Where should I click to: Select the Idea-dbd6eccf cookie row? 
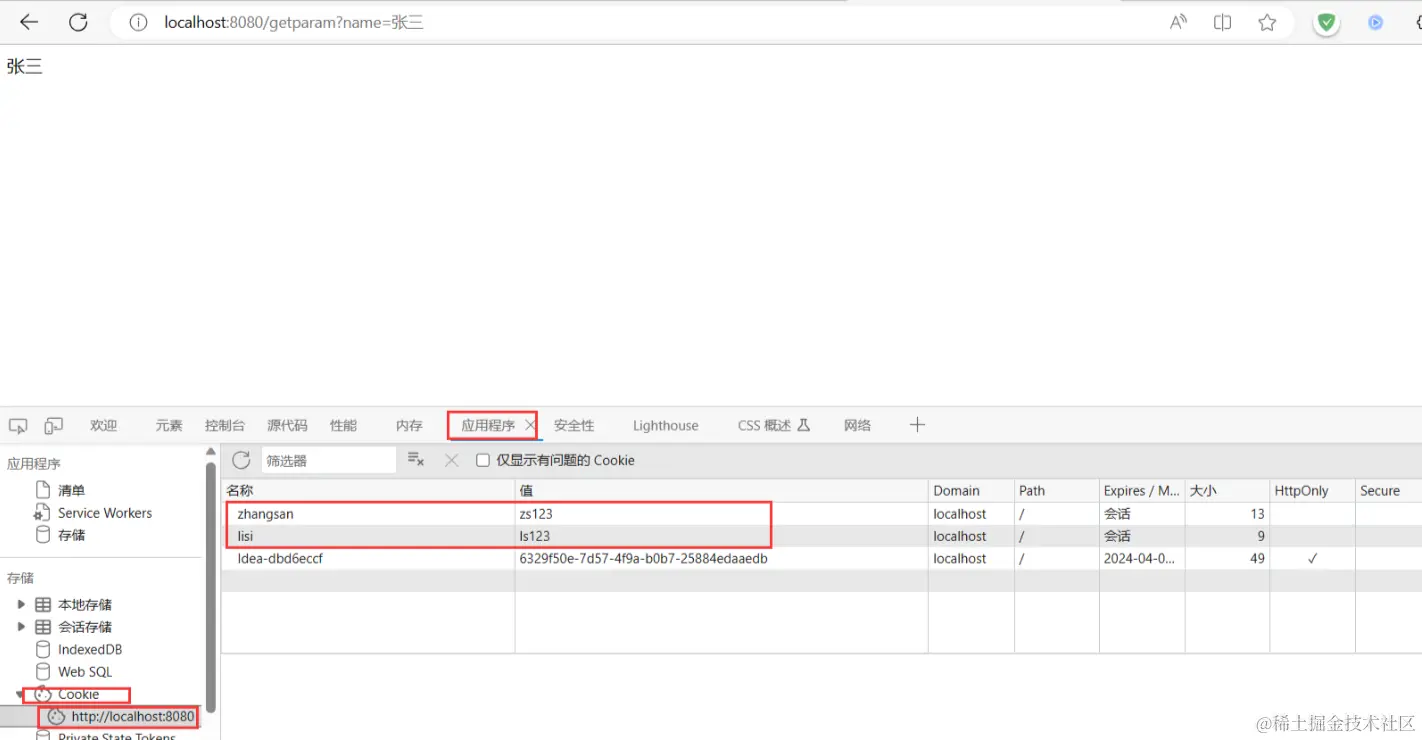(821, 559)
